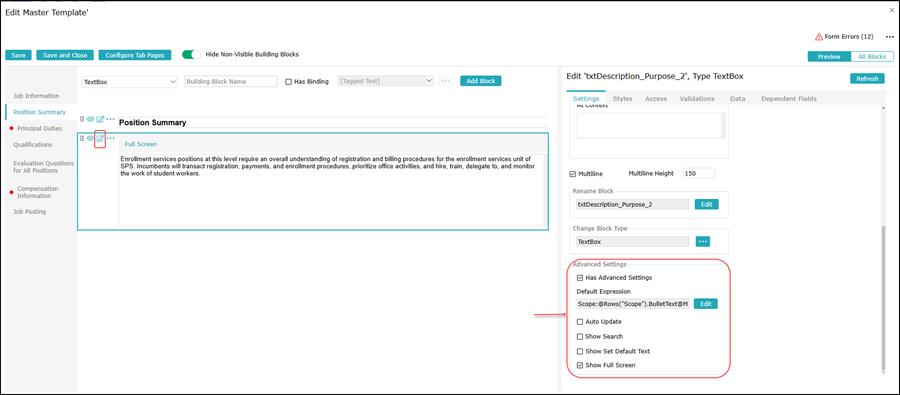Switch to the Styles tab
The image size is (900, 395).
[x=622, y=99]
